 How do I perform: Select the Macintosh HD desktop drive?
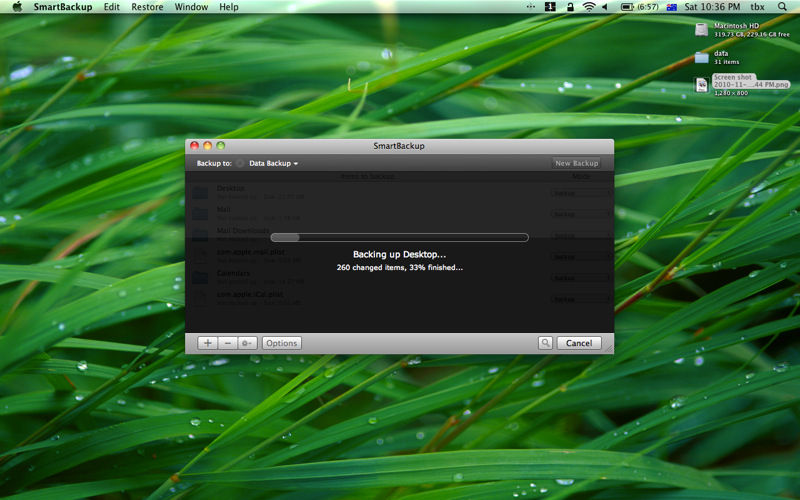[x=702, y=29]
